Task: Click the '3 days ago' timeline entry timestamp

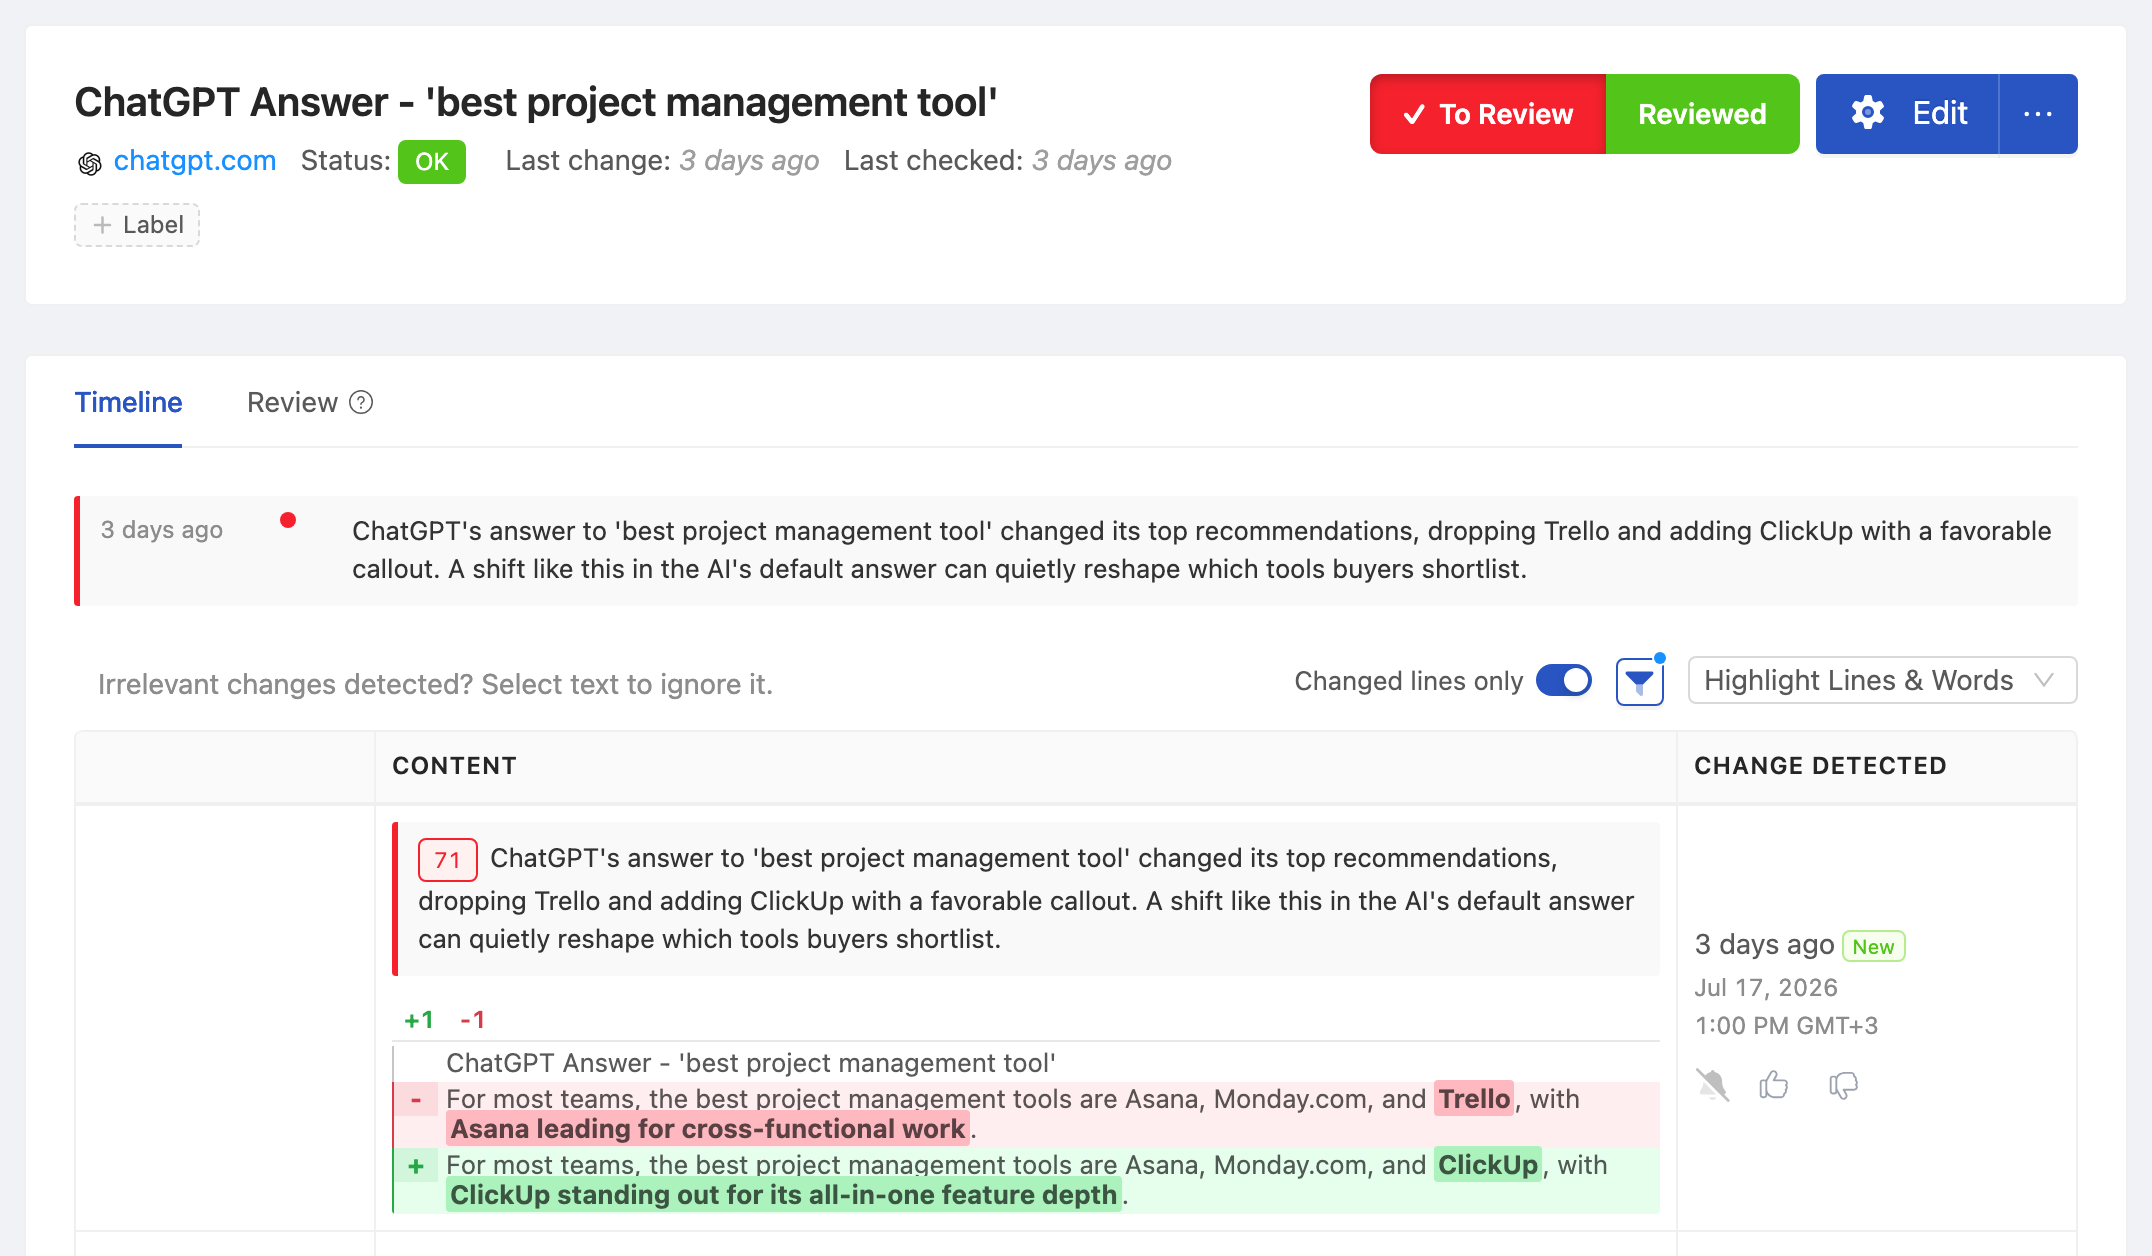Action: click(x=162, y=530)
